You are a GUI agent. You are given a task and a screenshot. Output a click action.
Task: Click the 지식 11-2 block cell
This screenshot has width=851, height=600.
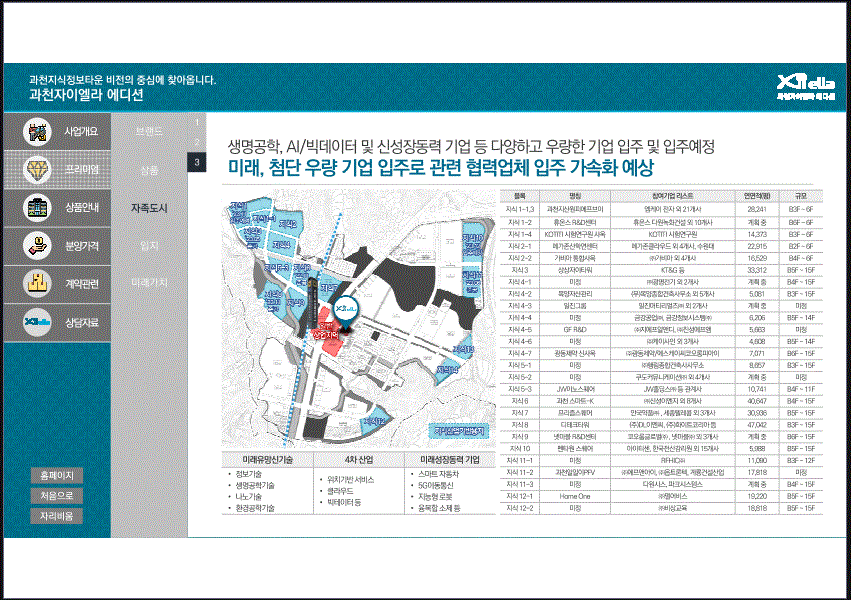click(519, 473)
